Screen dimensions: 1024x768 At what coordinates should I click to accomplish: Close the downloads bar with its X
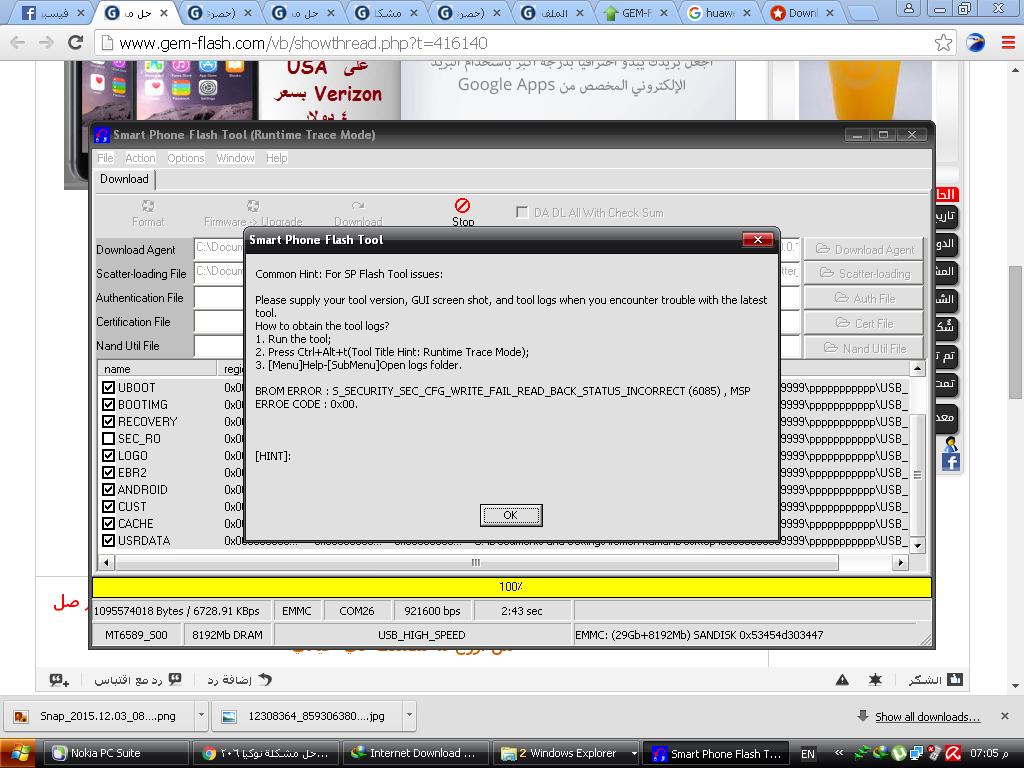1005,716
